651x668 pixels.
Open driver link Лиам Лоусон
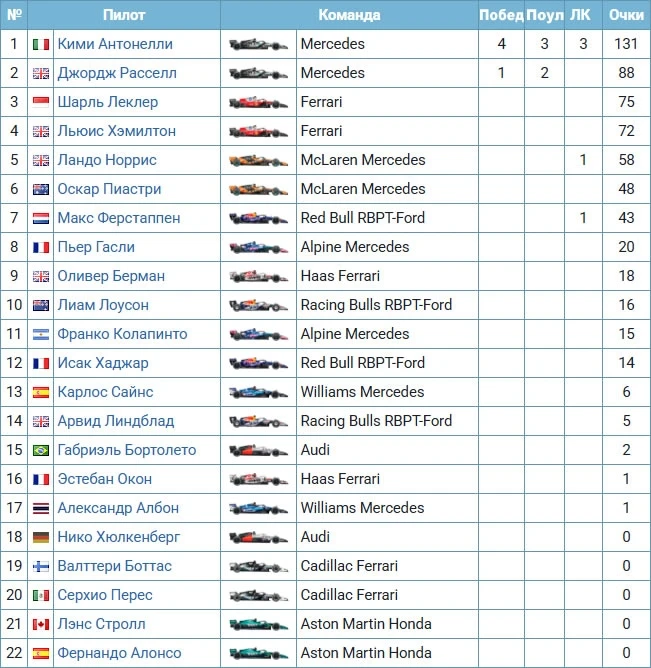click(x=103, y=305)
